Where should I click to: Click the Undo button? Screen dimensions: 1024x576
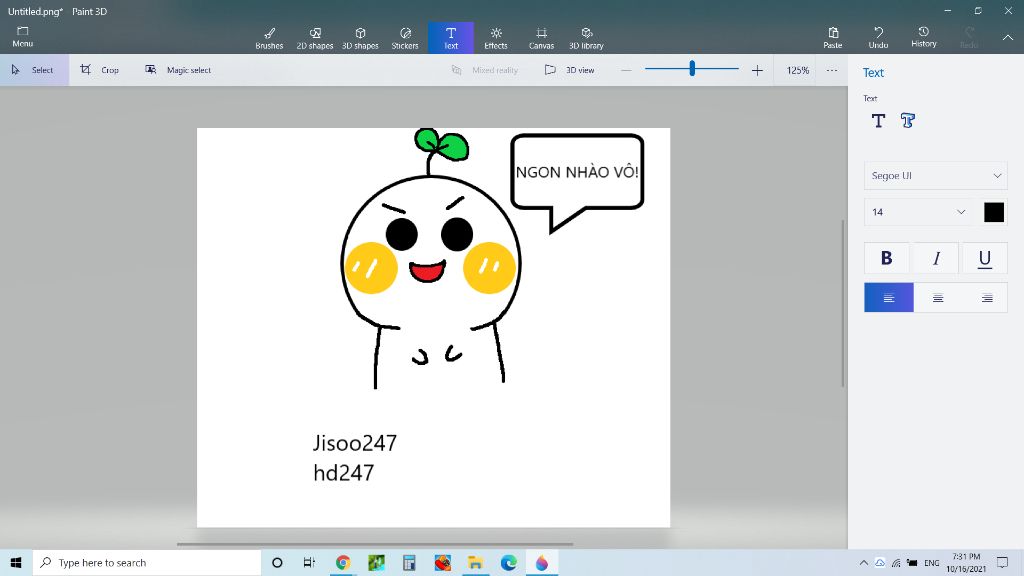coord(878,38)
